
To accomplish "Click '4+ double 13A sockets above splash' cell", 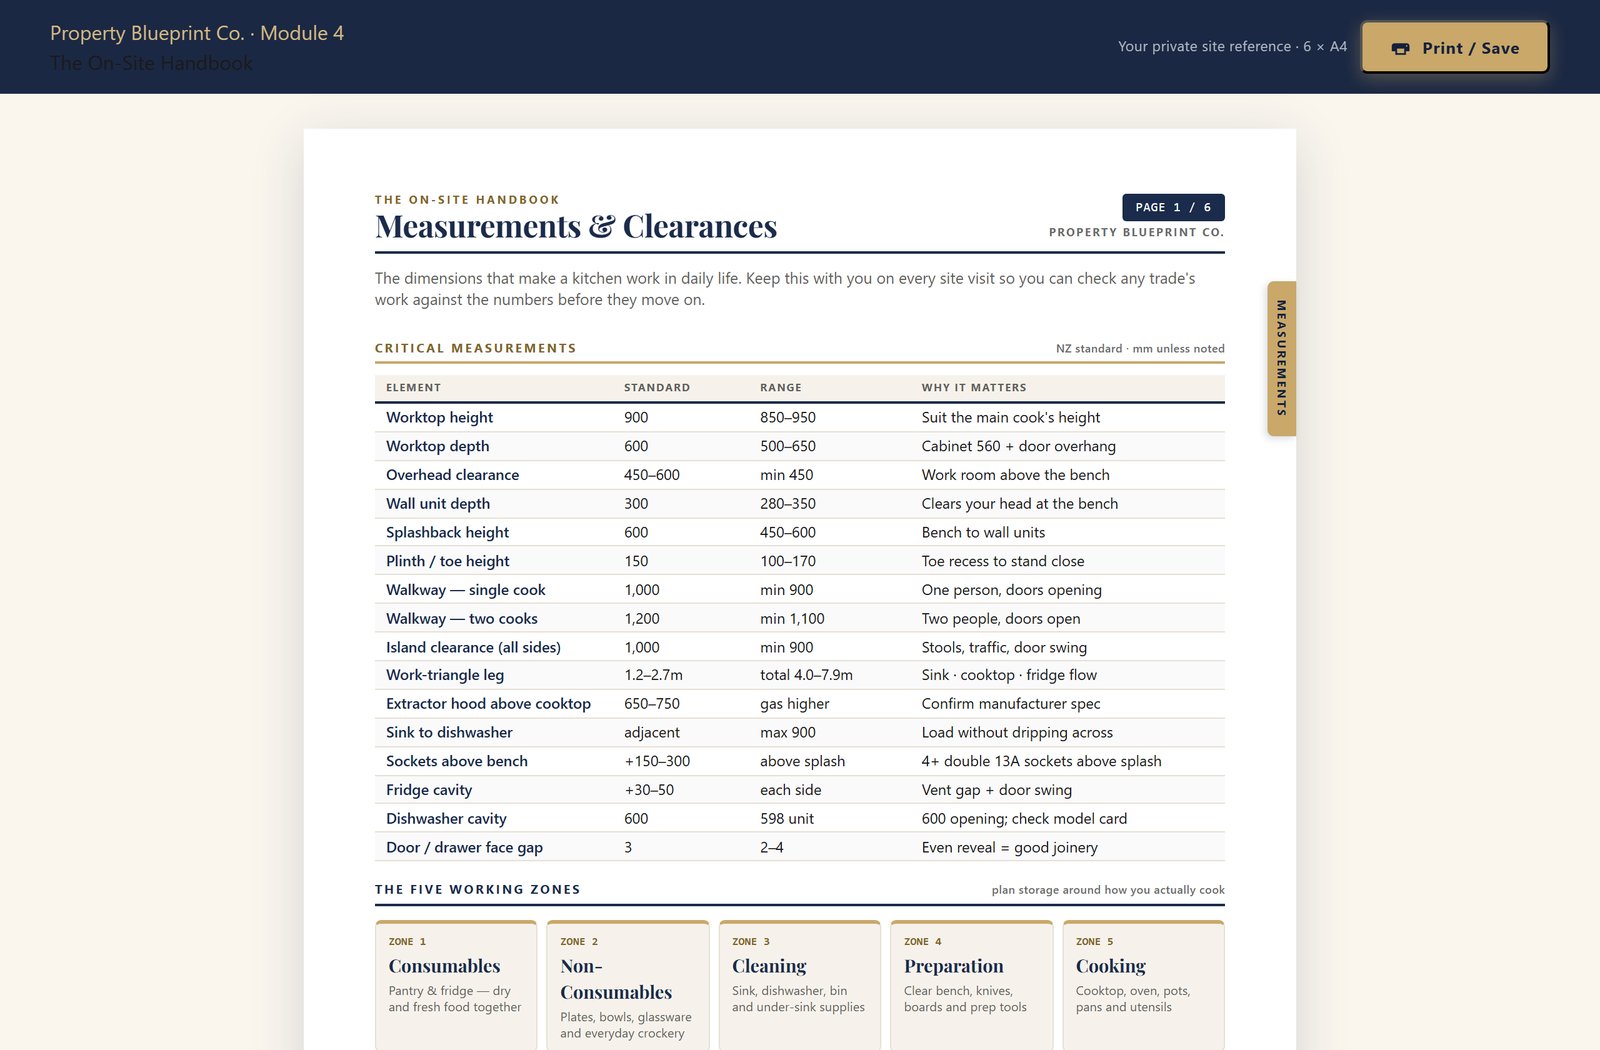I will point(1042,761).
